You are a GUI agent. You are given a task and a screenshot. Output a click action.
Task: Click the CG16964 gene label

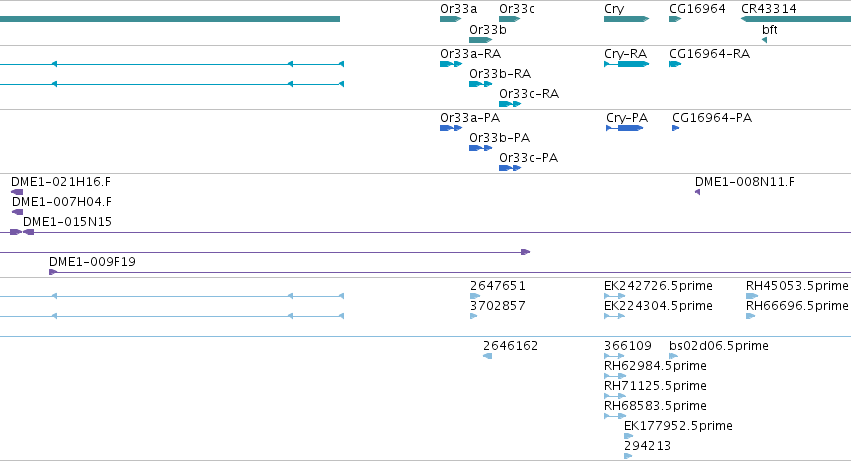pyautogui.click(x=697, y=9)
